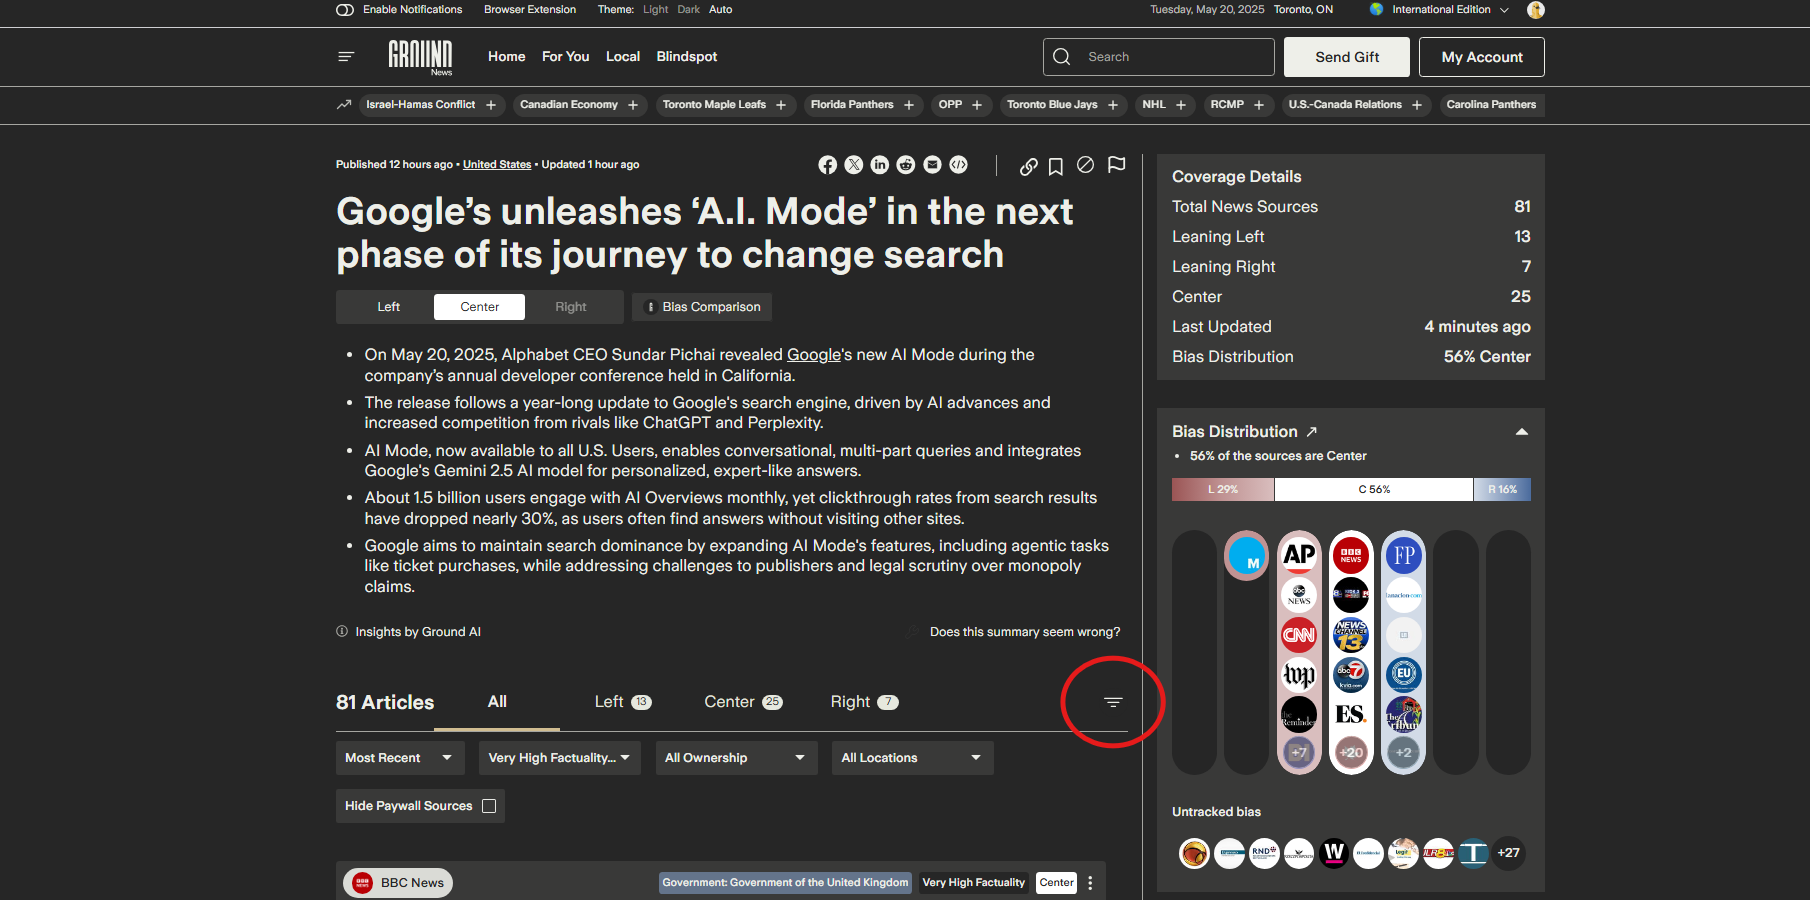Open International Edition dropdown
This screenshot has height=900, width=1810.
[x=1440, y=10]
